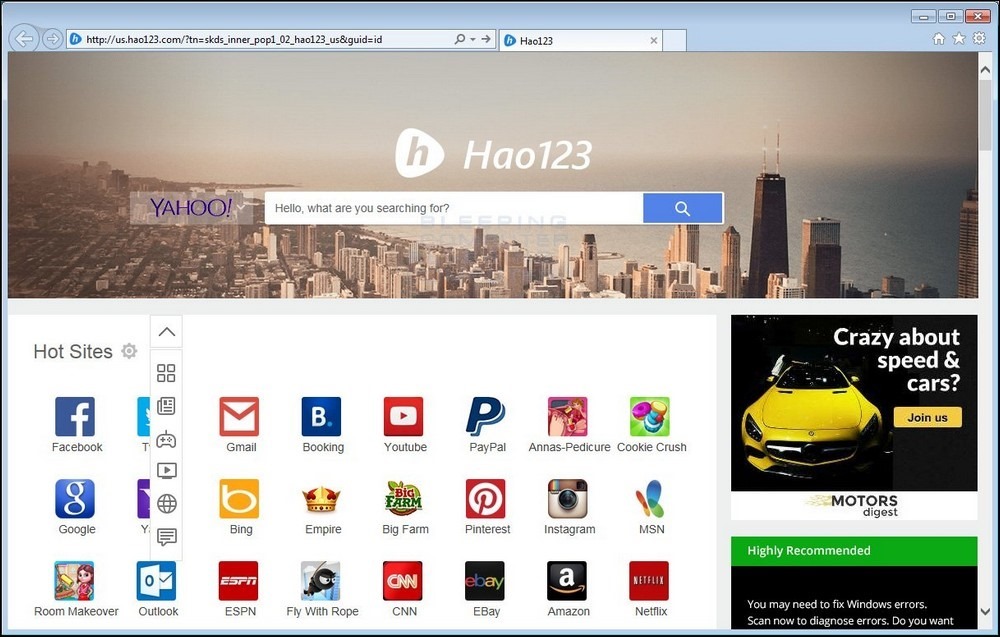The image size is (1000, 637).
Task: Open the EBay site icon
Action: click(x=485, y=581)
